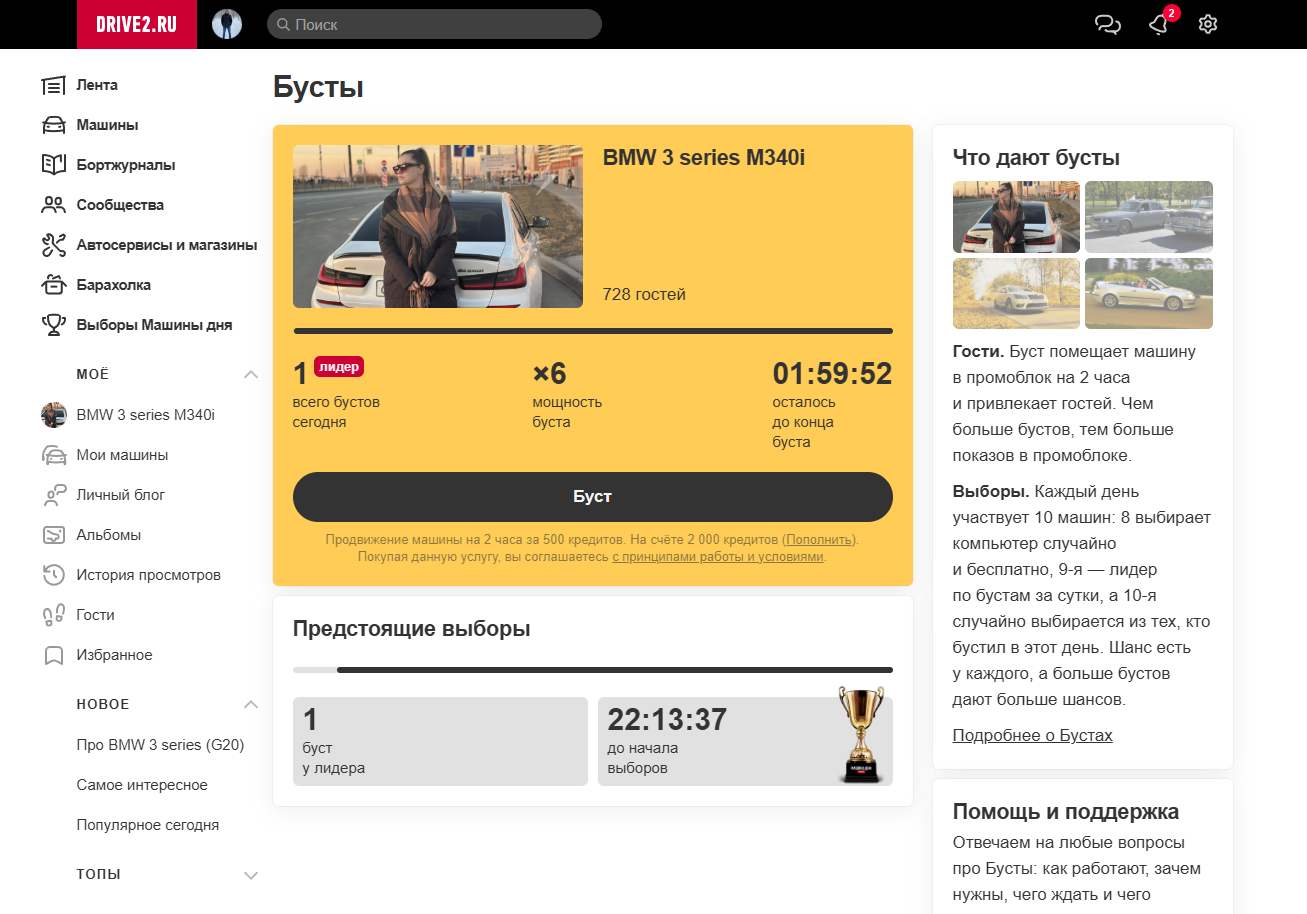Open the settings gear icon
Viewport: 1307px width, 914px height.
pyautogui.click(x=1208, y=25)
